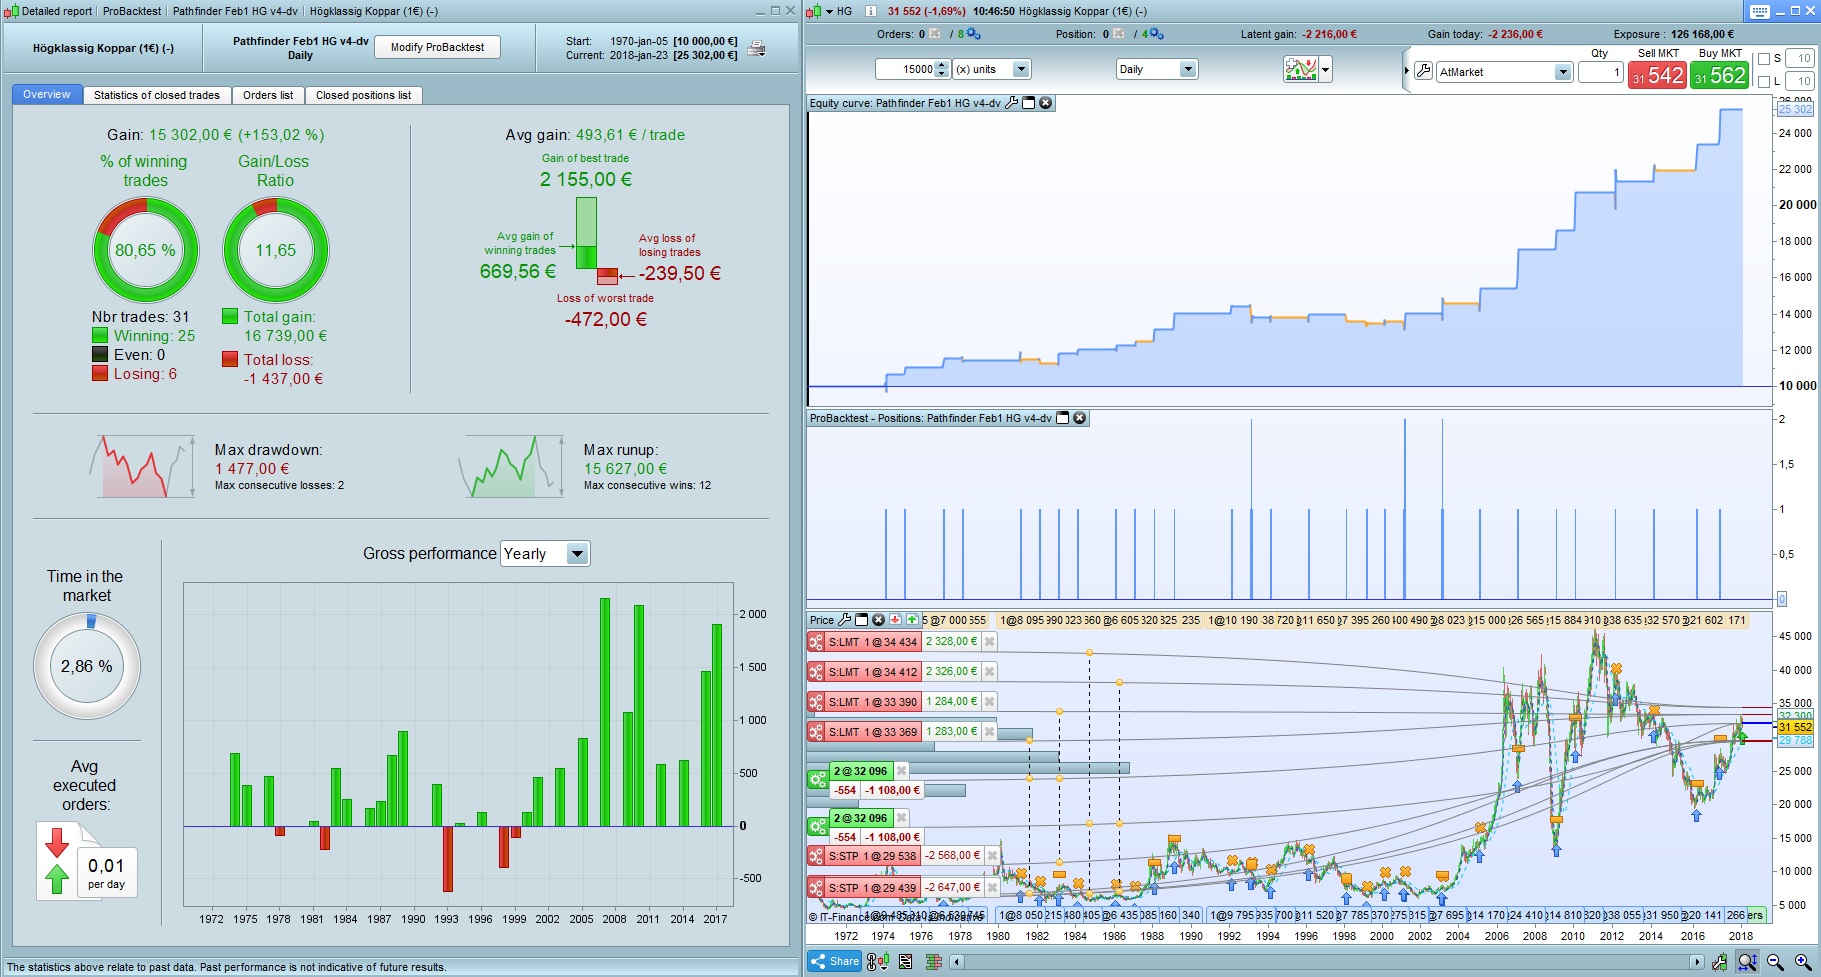The width and height of the screenshot is (1821, 977).
Task: Click the 15000 units input field
Action: pos(906,69)
